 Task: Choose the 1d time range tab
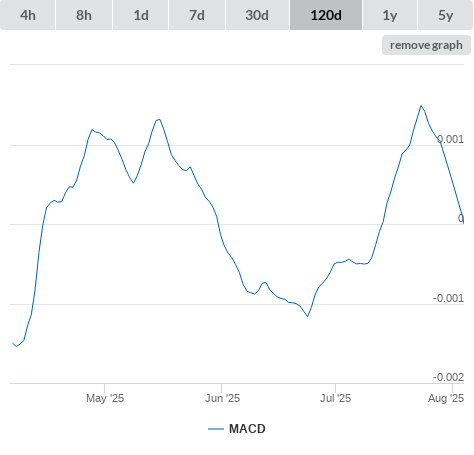pos(141,15)
